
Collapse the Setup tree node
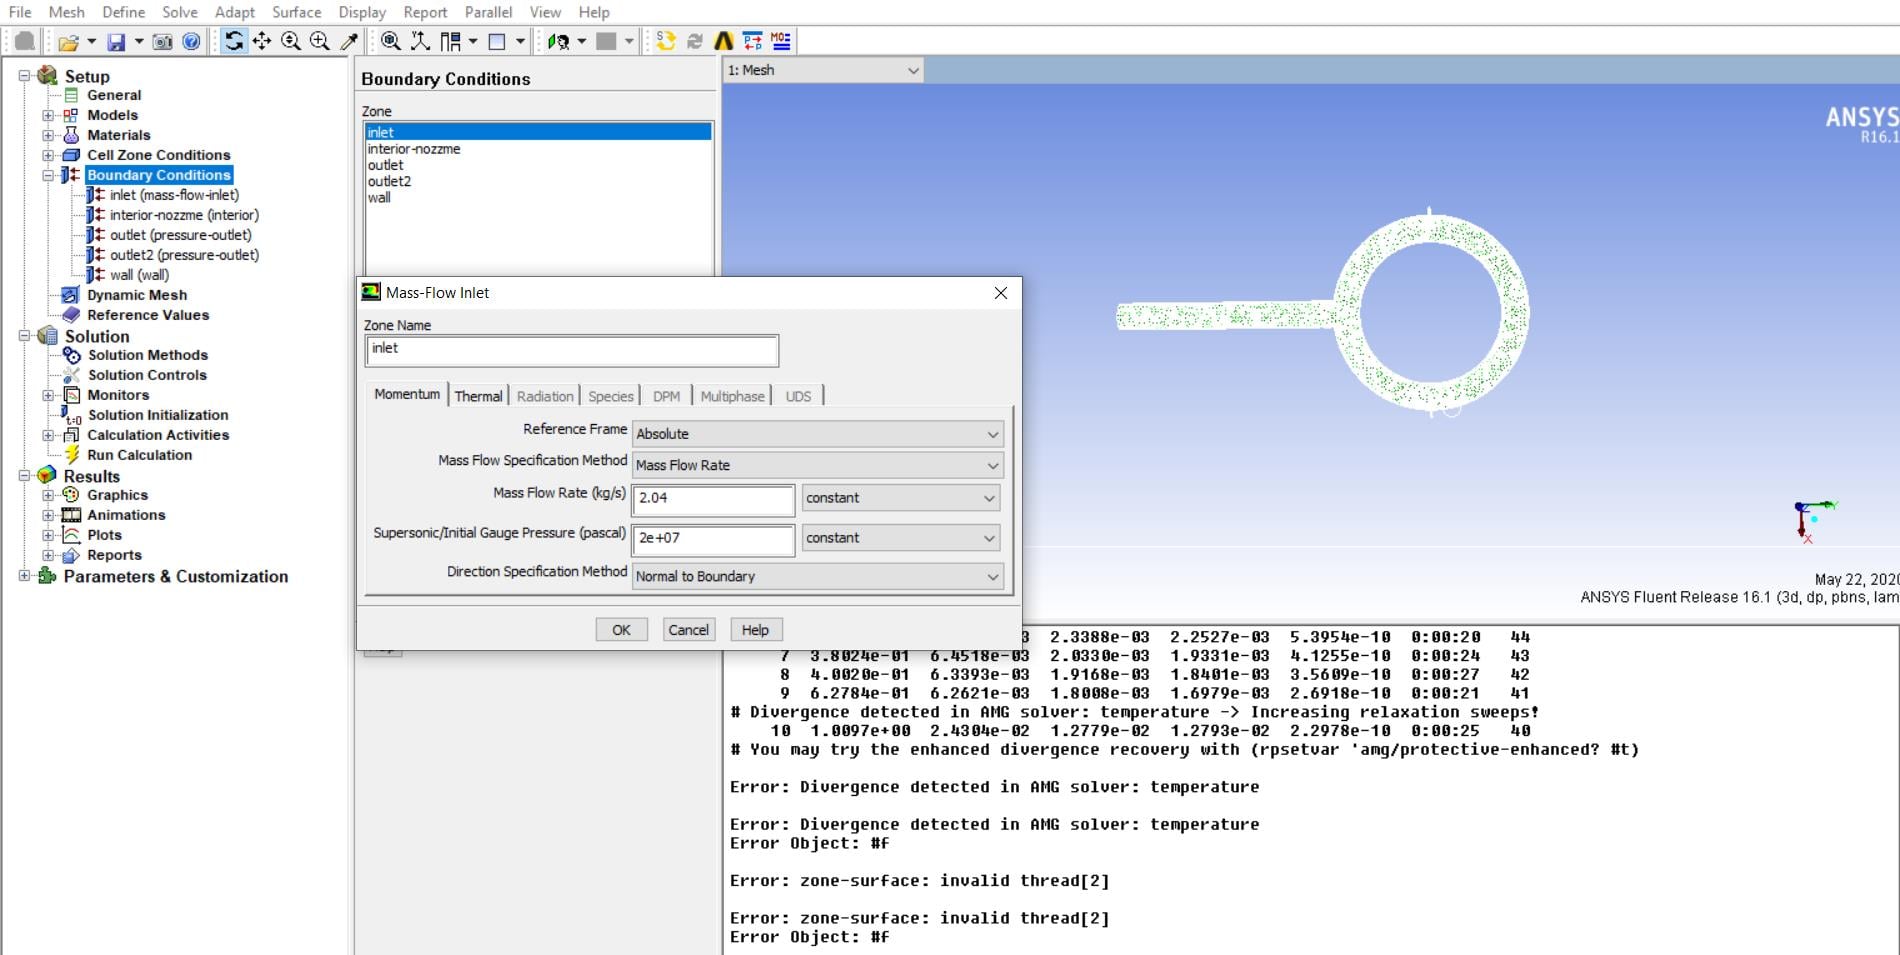click(25, 76)
